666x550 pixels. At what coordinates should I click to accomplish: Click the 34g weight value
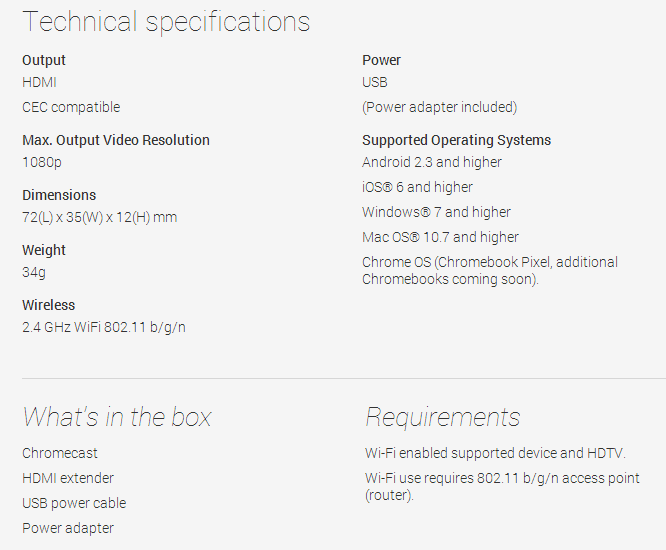tap(34, 272)
